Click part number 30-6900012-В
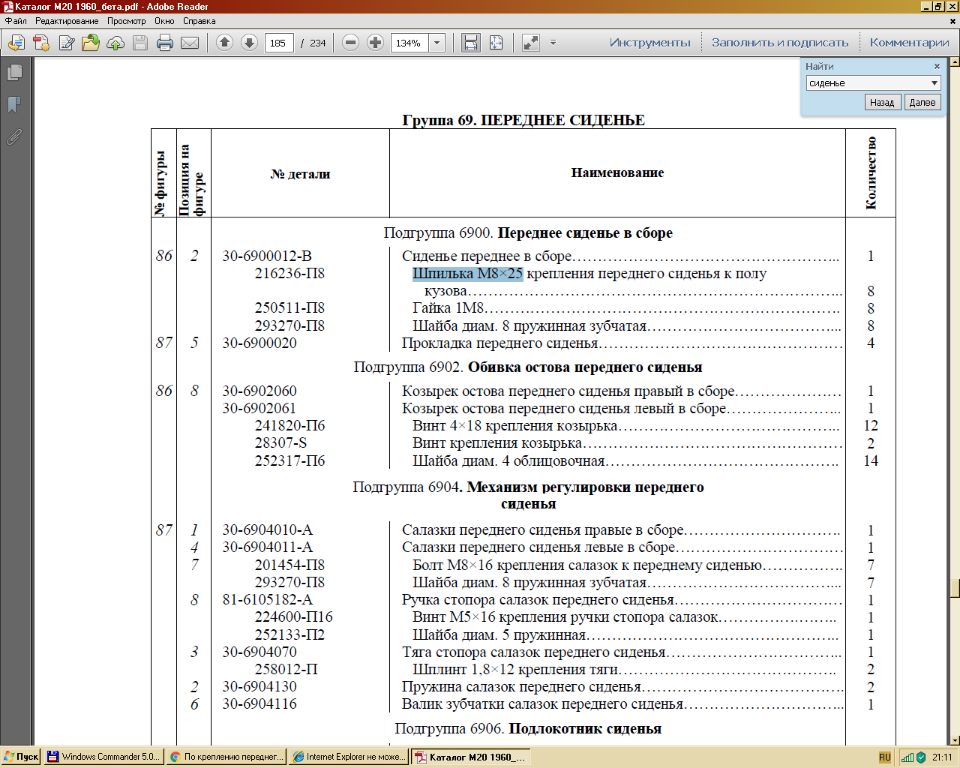Screen dimensions: 960x768 (266, 256)
